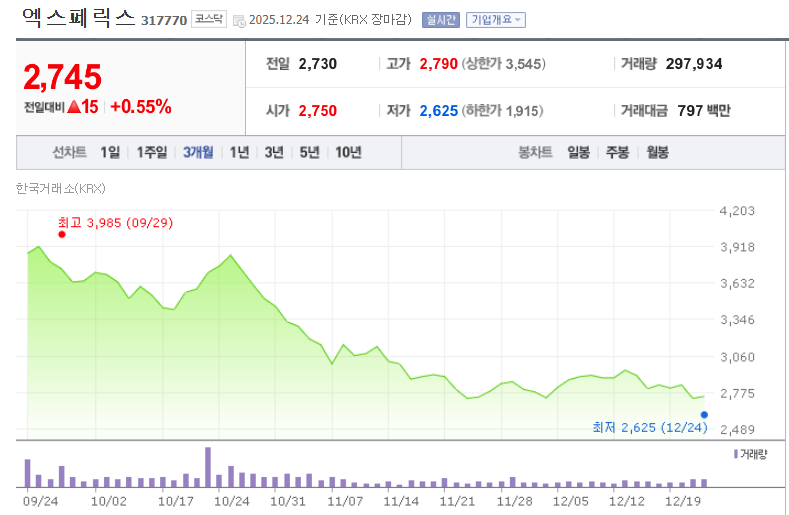
Task: Click the 10/17 date axis label
Action: pos(176,501)
